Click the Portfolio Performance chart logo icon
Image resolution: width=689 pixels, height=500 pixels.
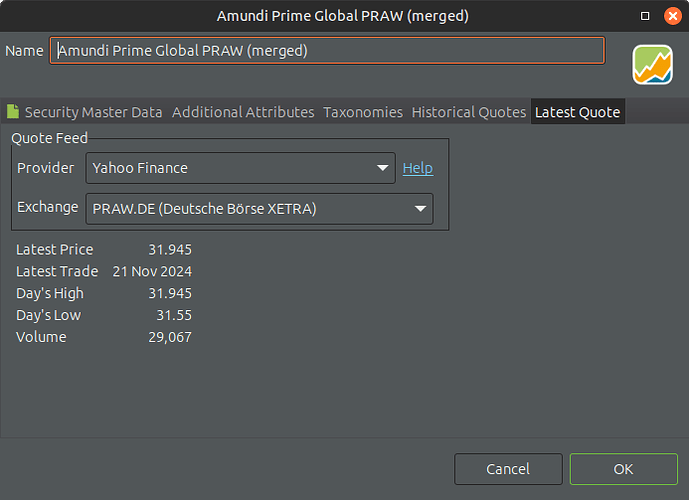[x=652, y=65]
